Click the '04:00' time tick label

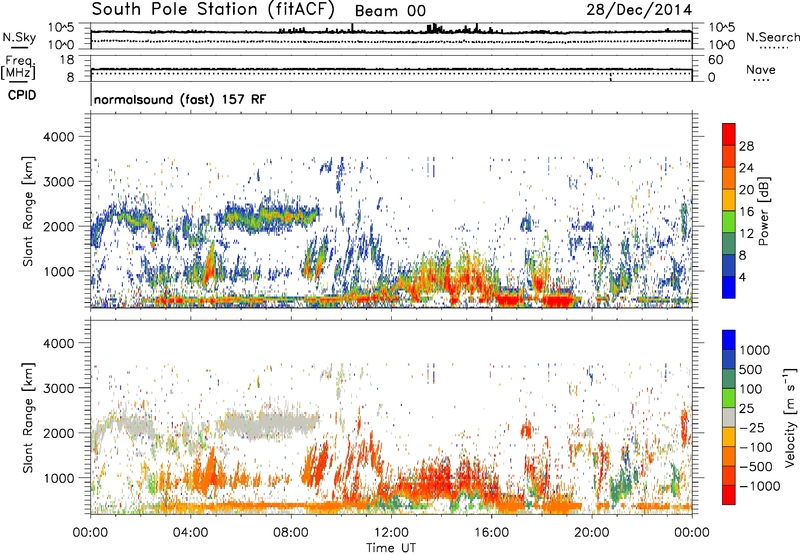(x=190, y=533)
